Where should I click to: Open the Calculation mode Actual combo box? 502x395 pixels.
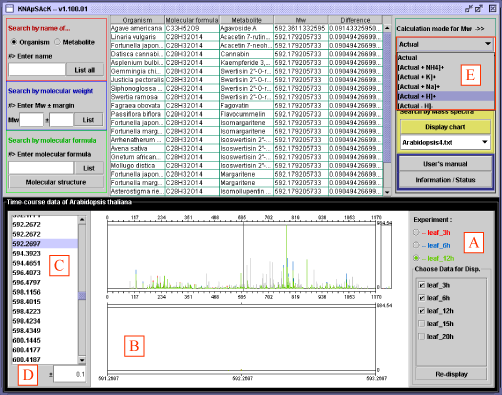click(445, 44)
